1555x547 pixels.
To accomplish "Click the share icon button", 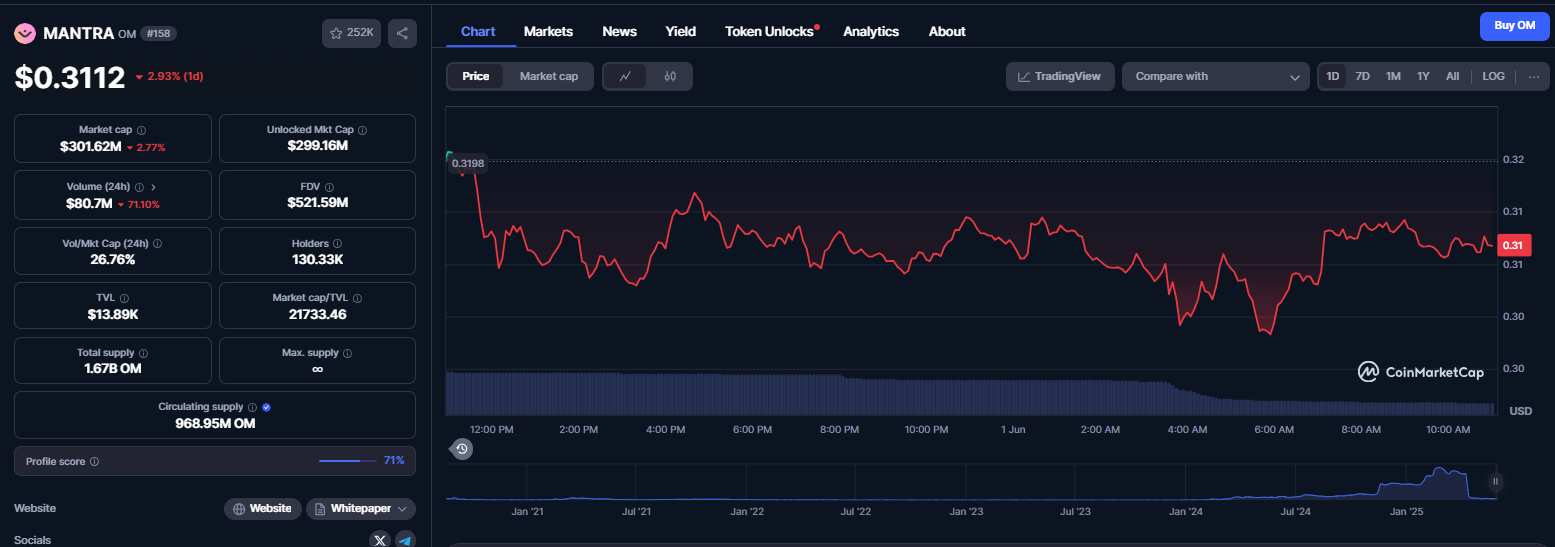I will coord(402,33).
